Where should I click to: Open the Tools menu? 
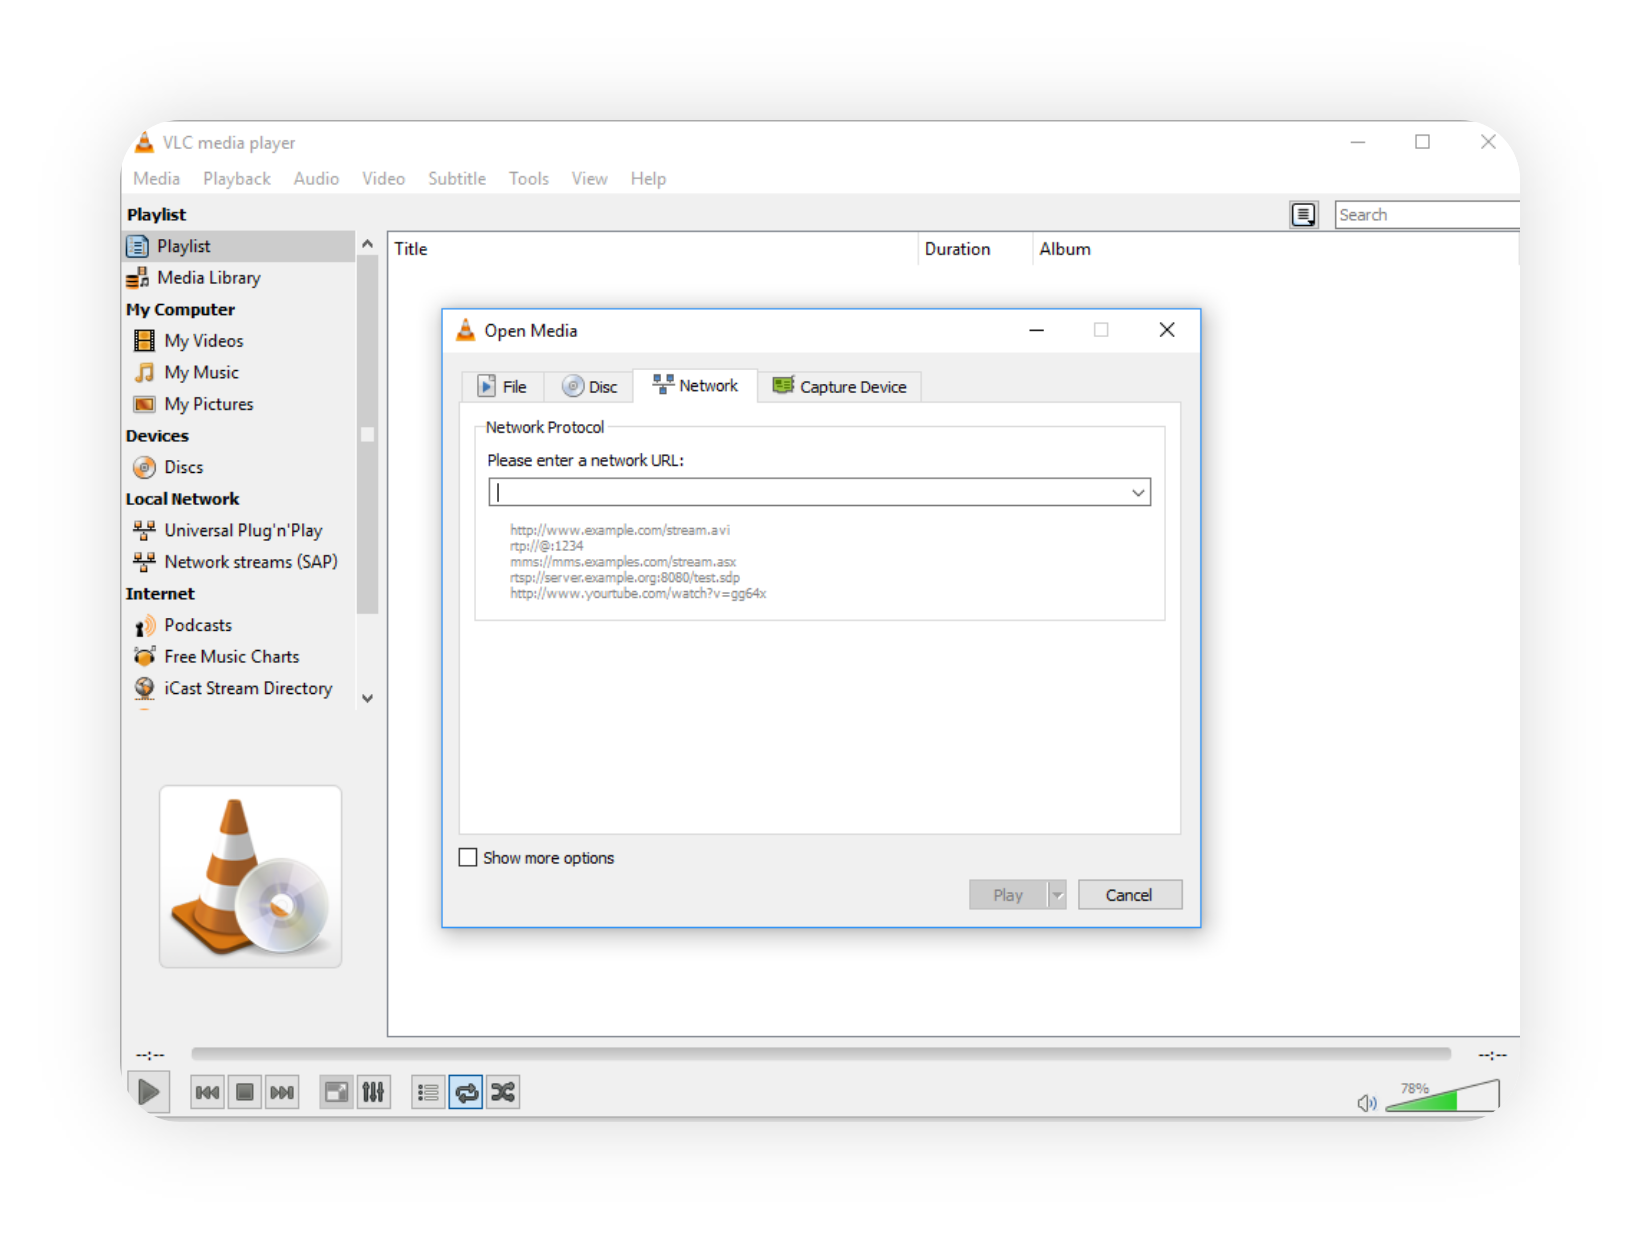[528, 178]
